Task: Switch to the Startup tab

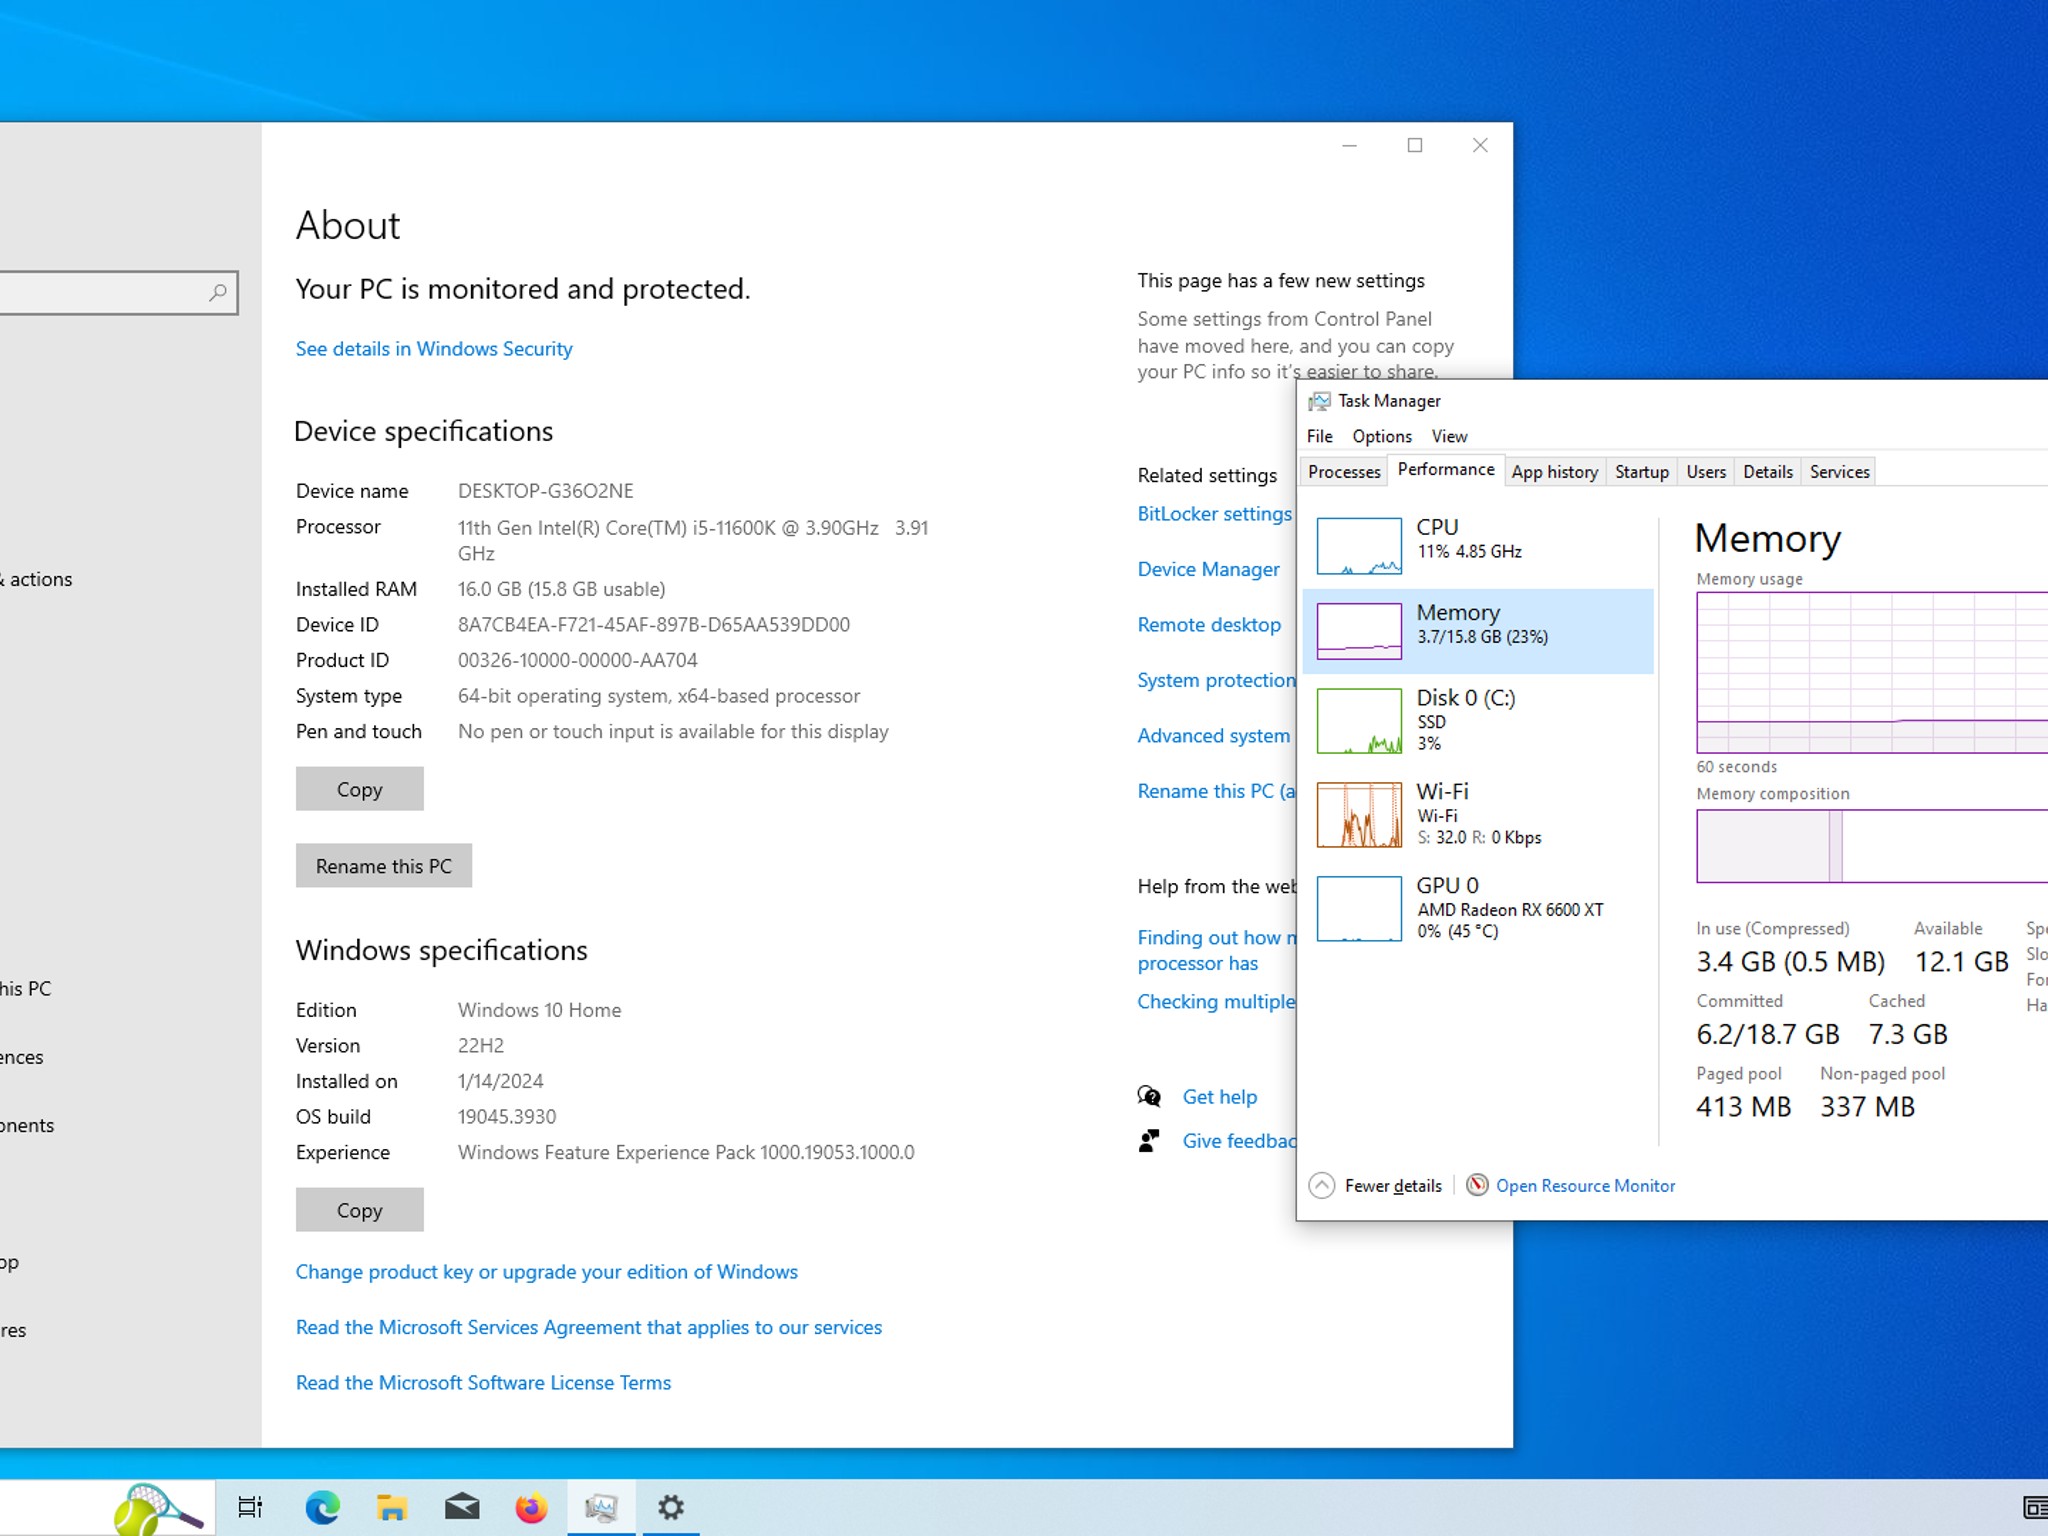Action: [x=1641, y=472]
